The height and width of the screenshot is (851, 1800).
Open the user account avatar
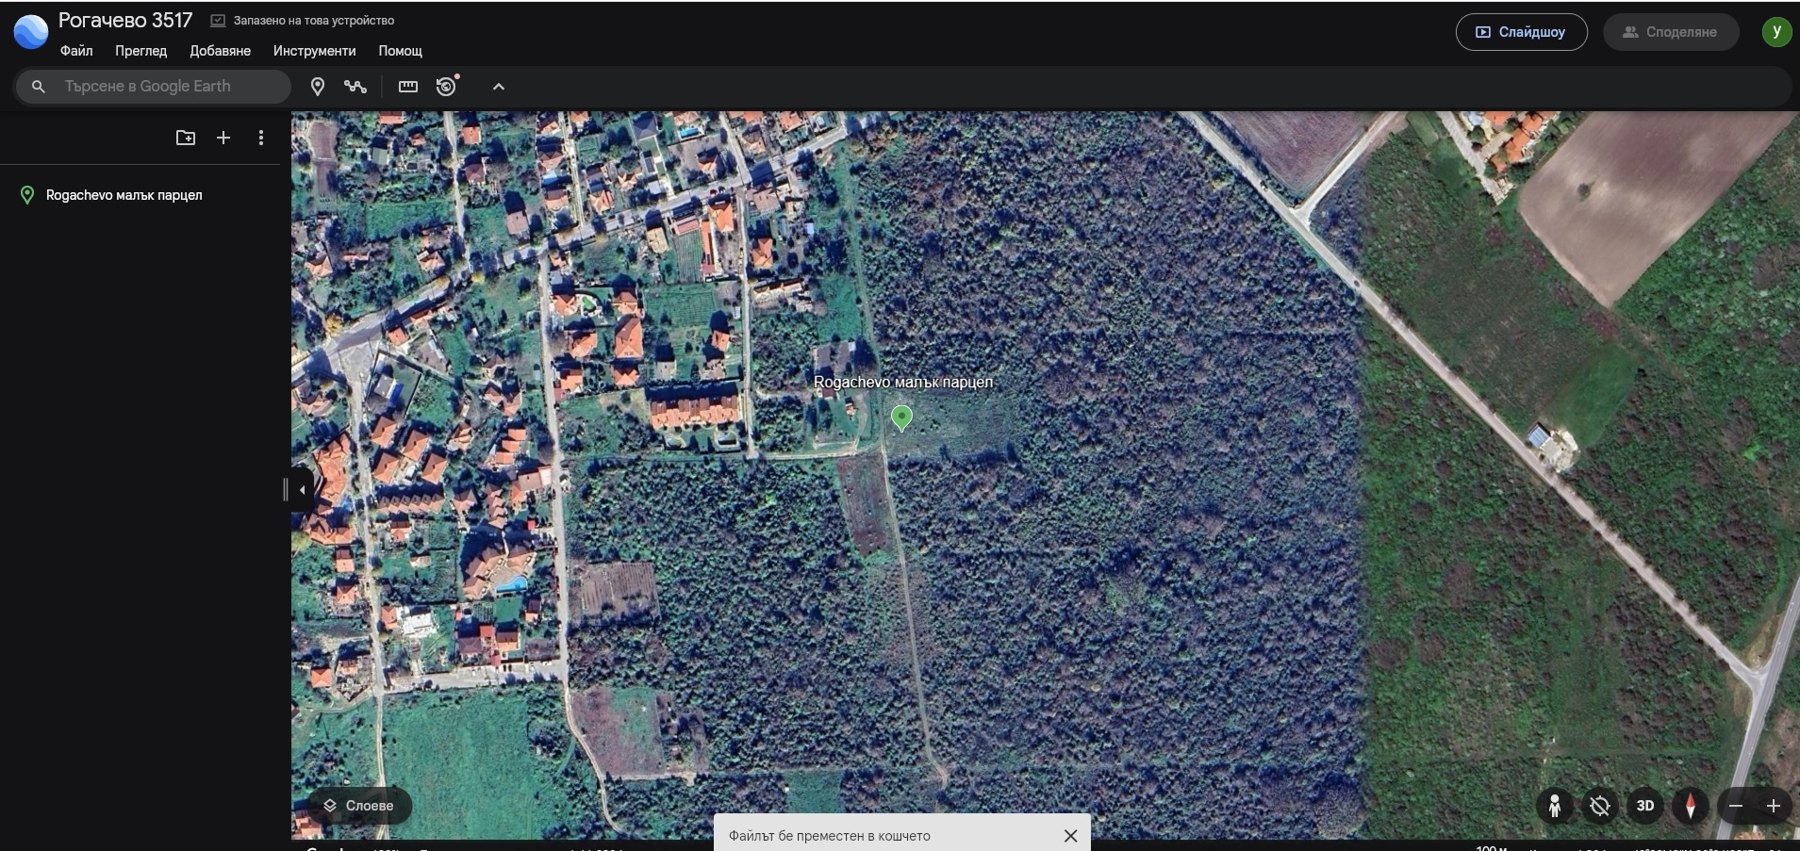click(x=1776, y=32)
